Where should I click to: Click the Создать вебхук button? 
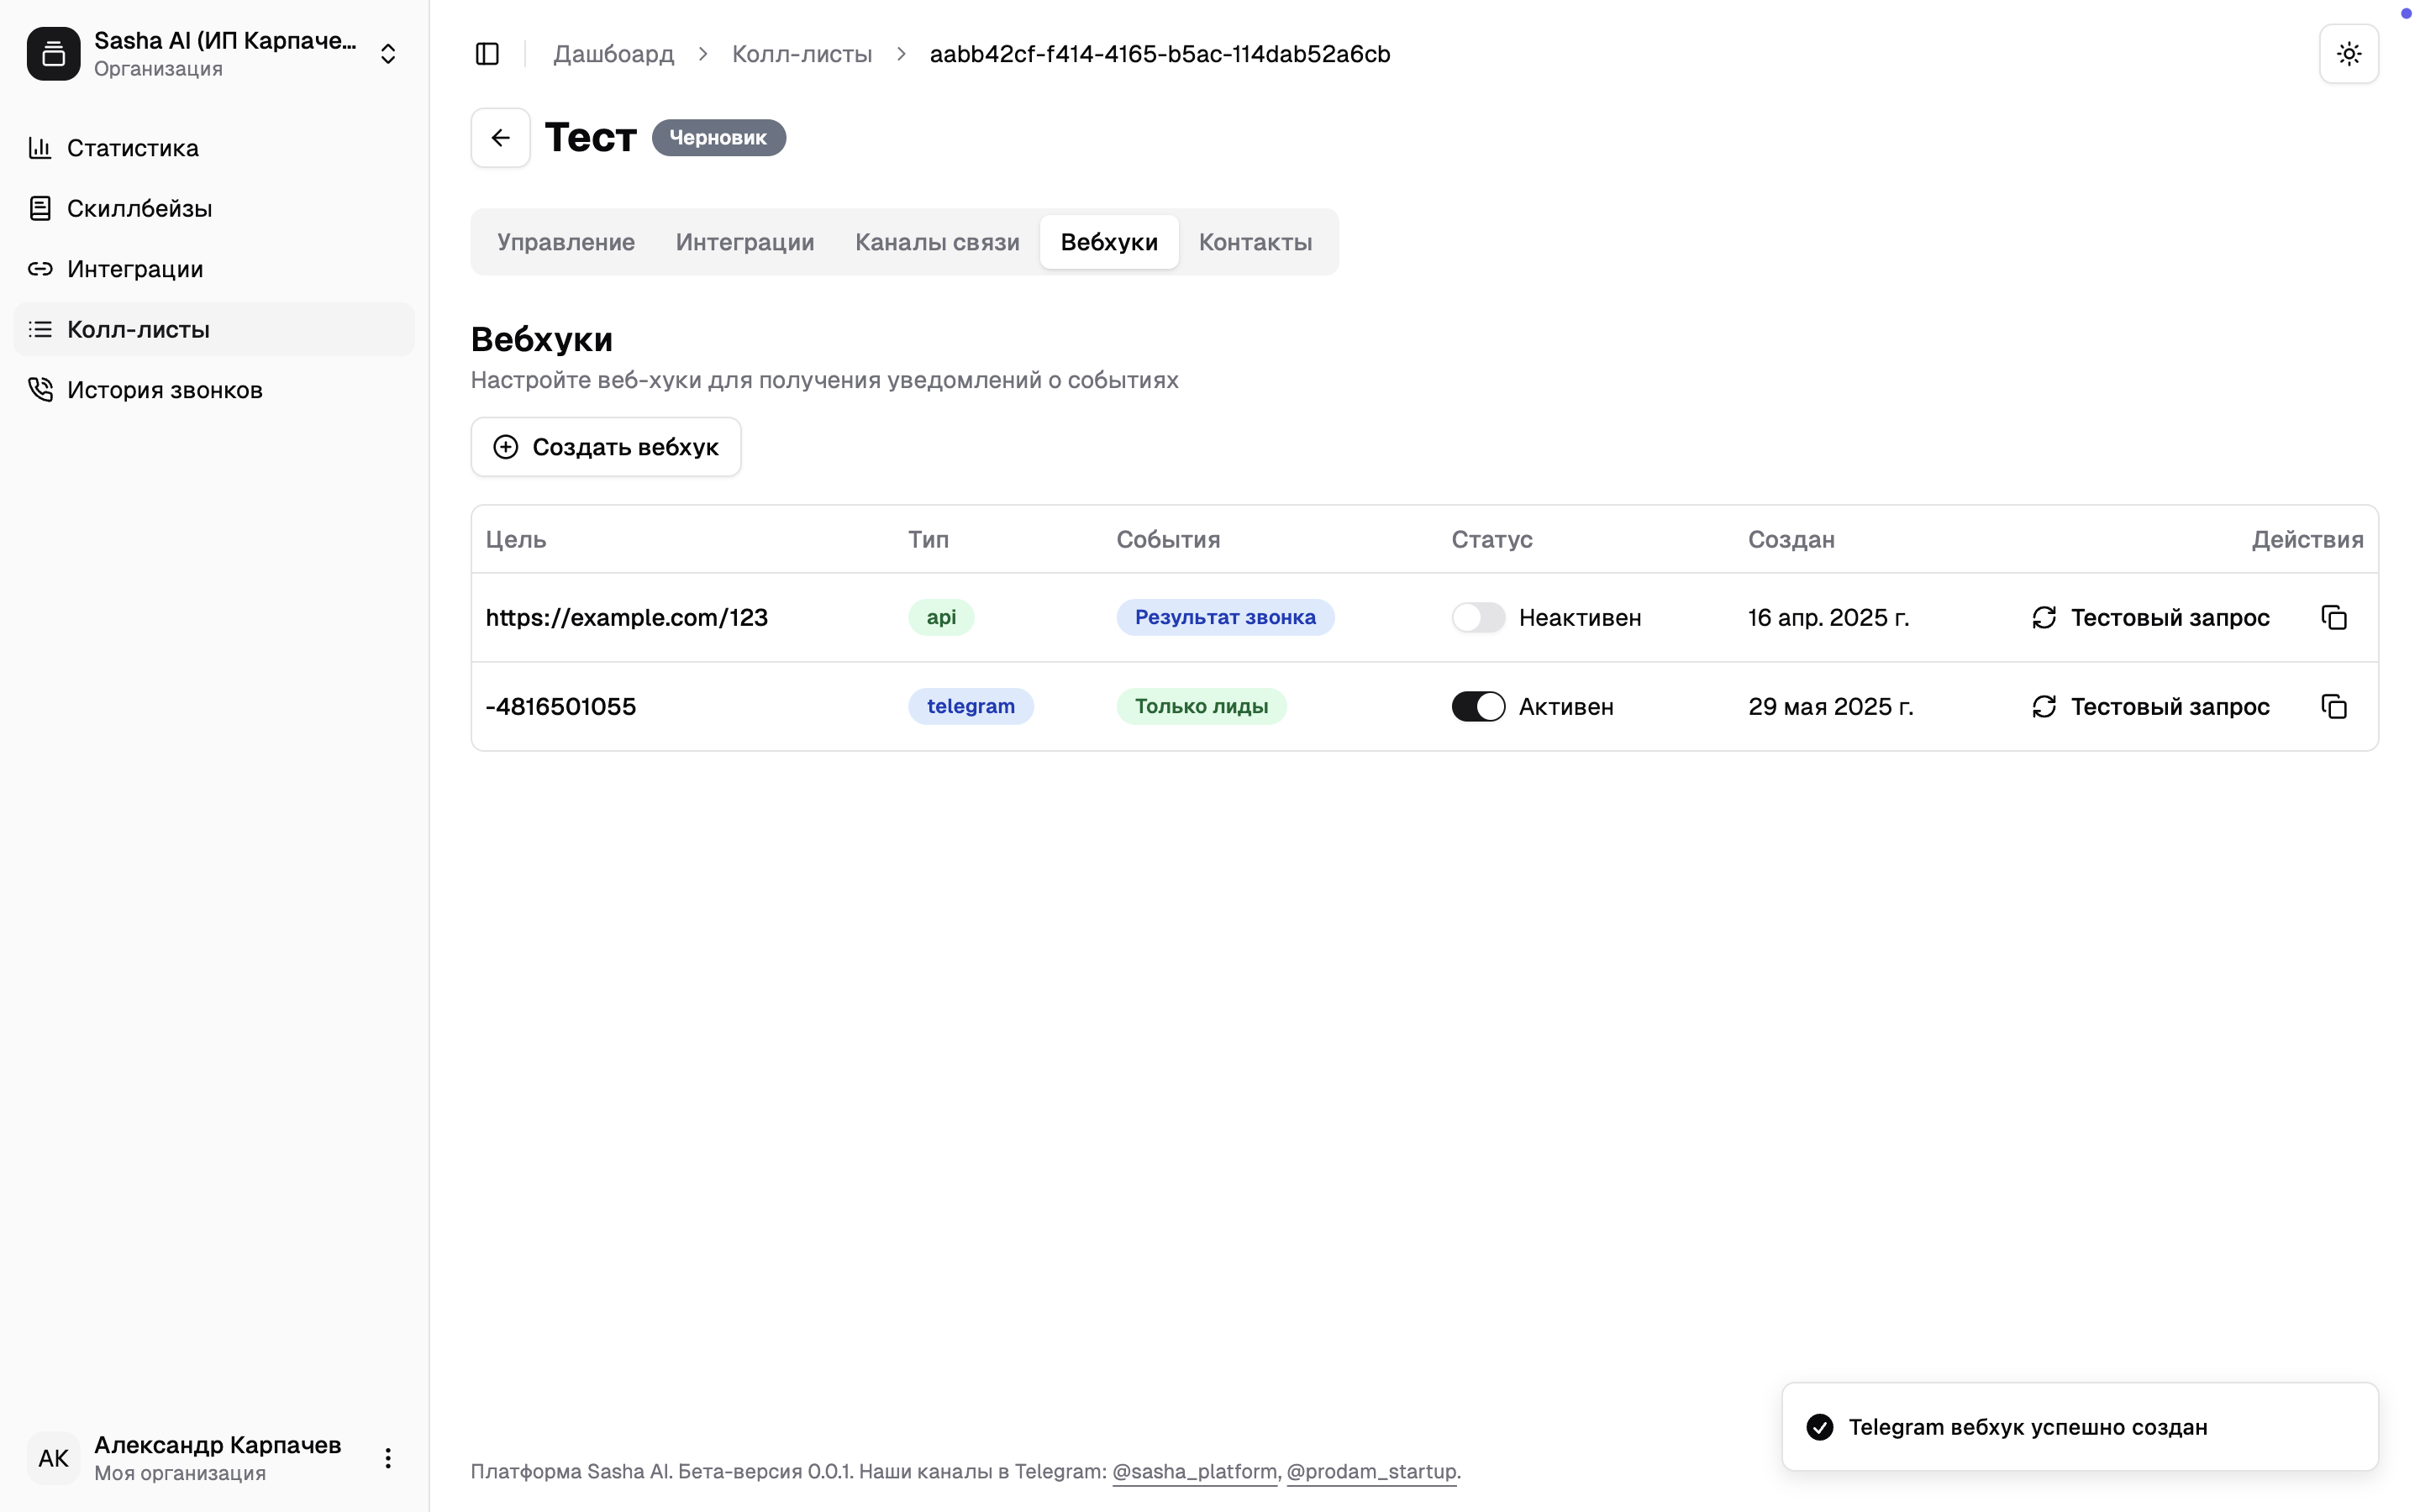click(606, 447)
